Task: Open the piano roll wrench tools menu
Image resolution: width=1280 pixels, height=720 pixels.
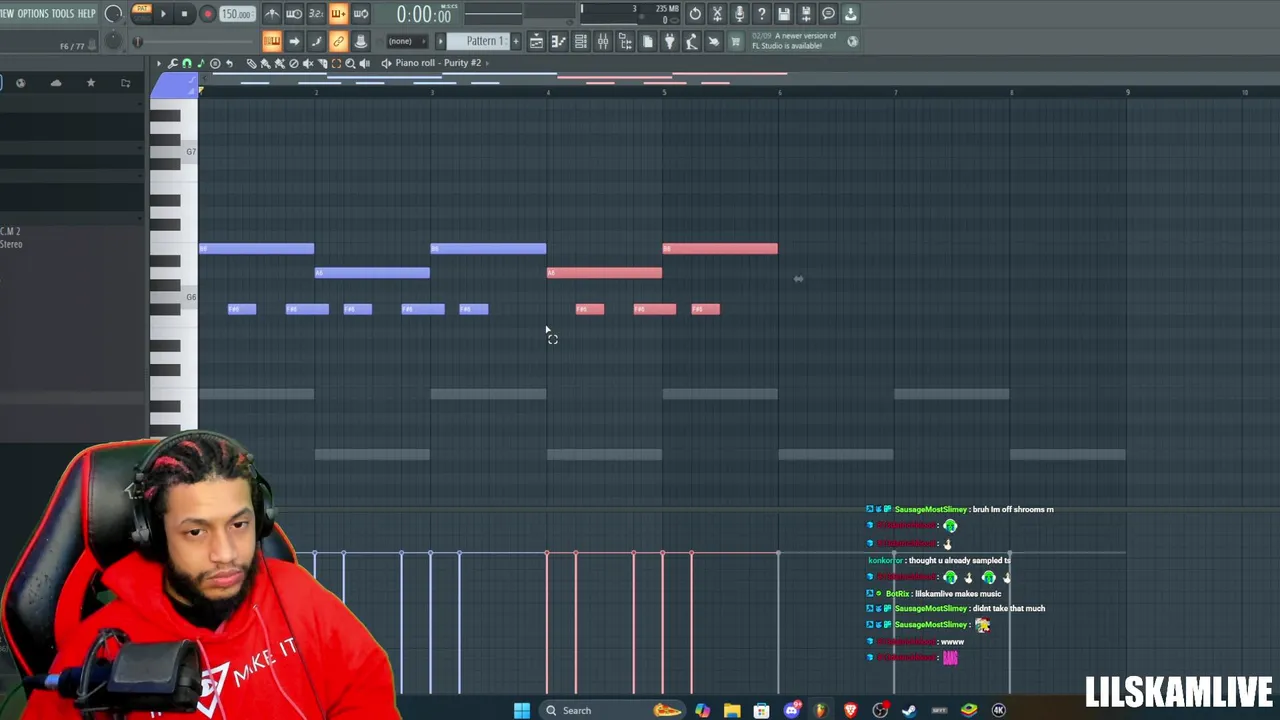Action: [172, 63]
